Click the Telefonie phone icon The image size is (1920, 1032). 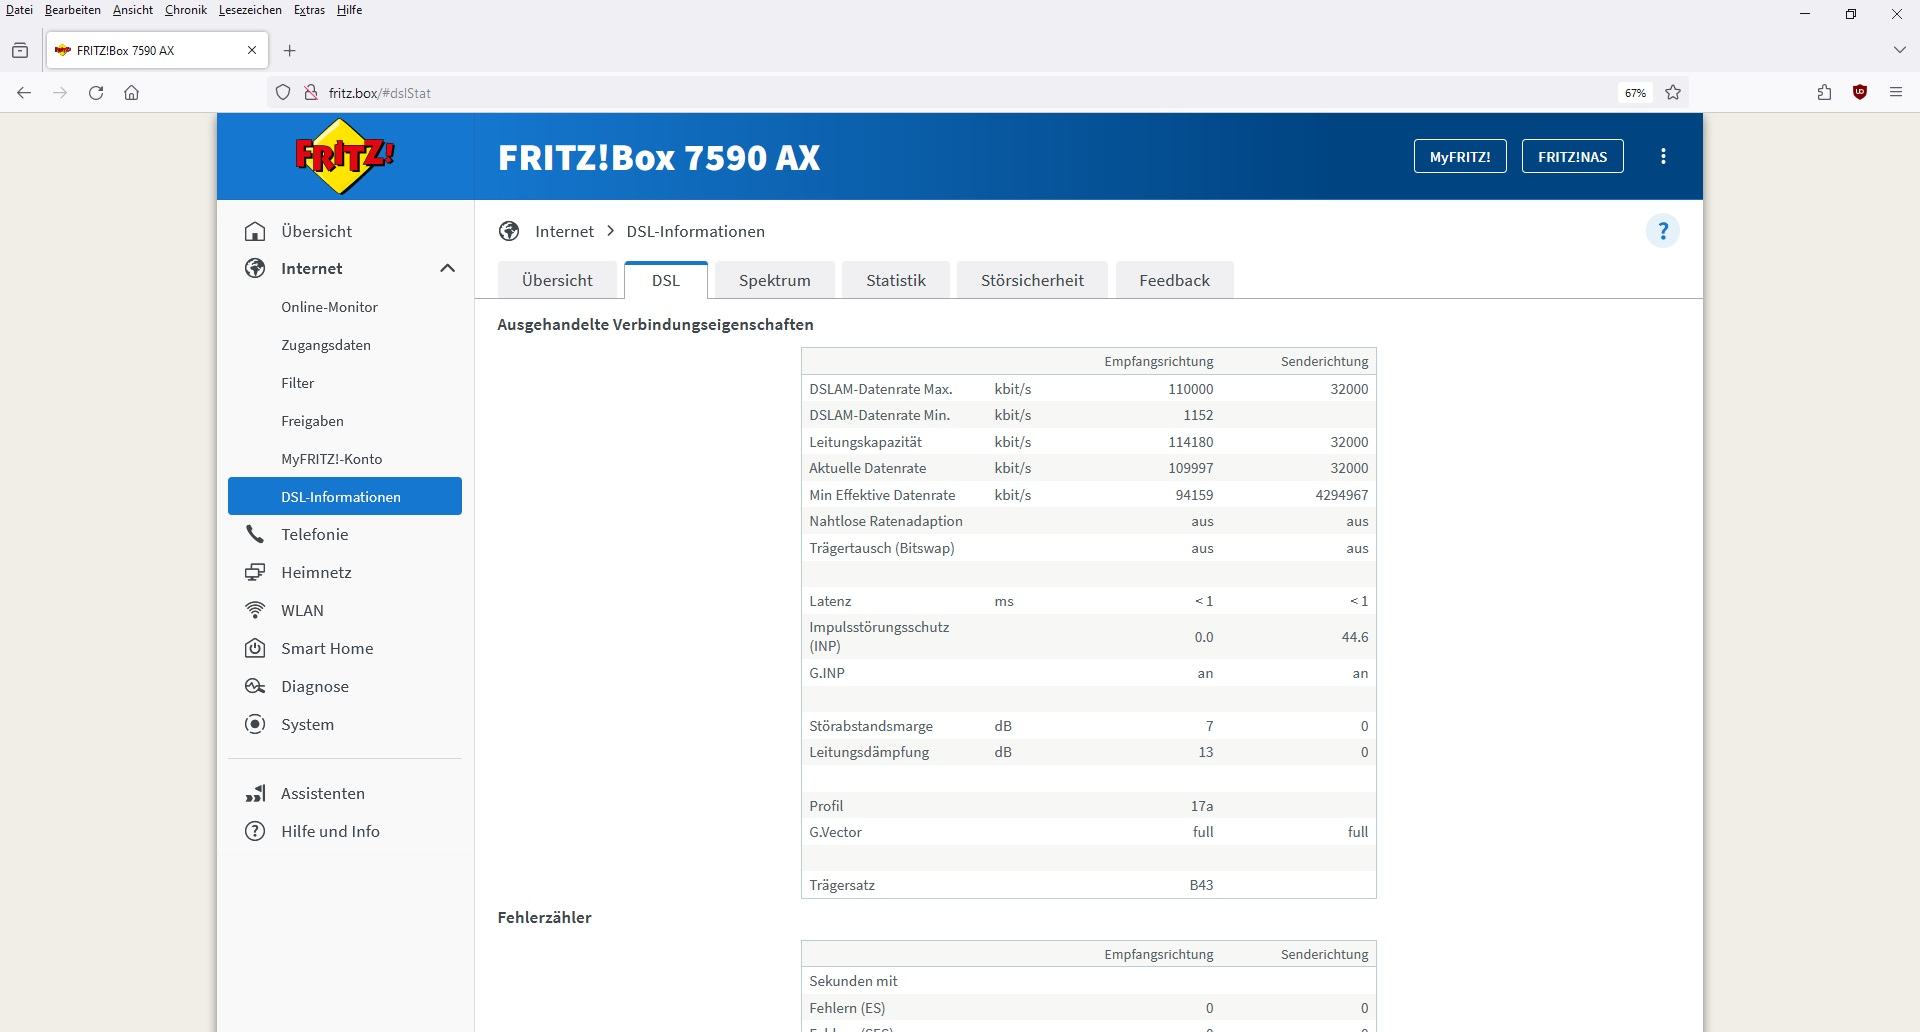point(255,534)
